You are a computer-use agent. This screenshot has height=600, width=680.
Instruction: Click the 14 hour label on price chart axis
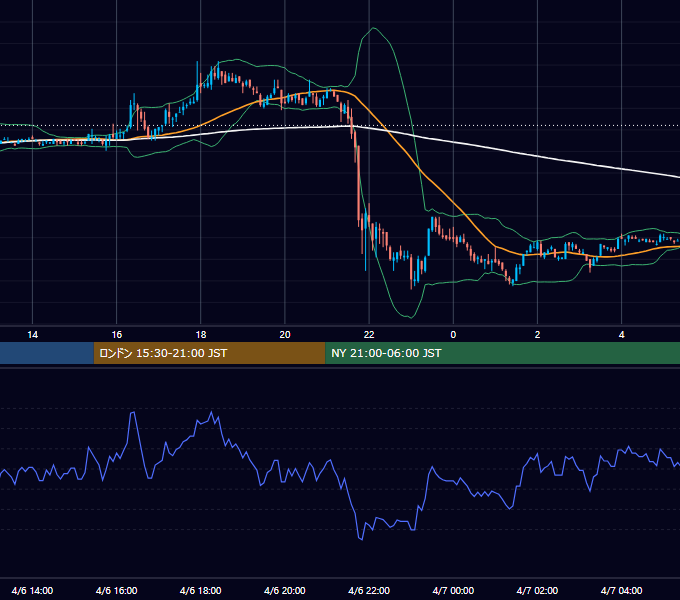tap(33, 335)
